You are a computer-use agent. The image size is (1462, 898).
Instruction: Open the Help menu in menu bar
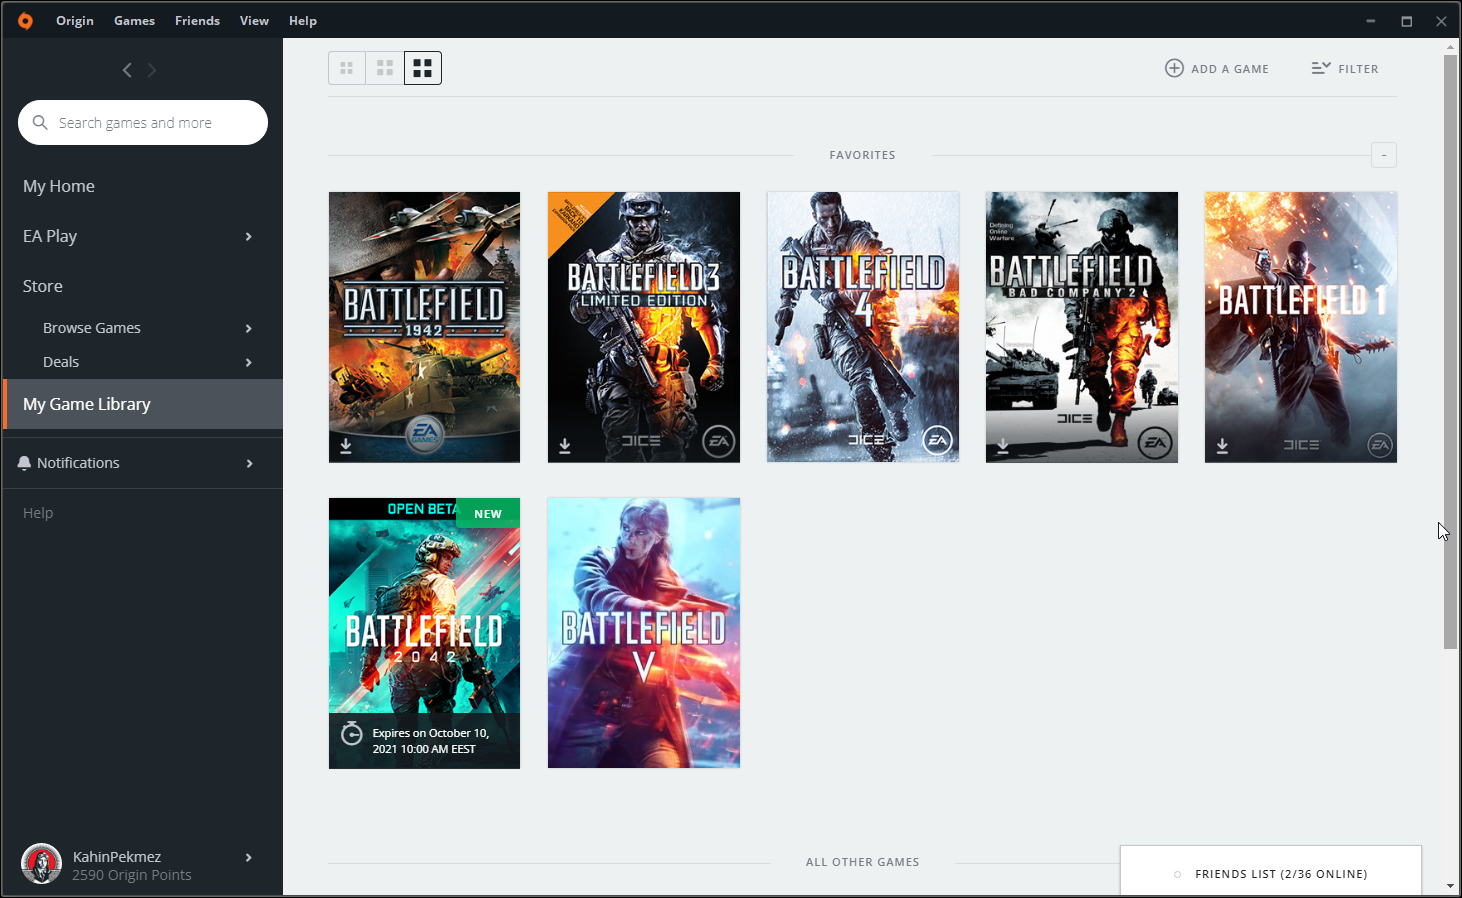303,20
